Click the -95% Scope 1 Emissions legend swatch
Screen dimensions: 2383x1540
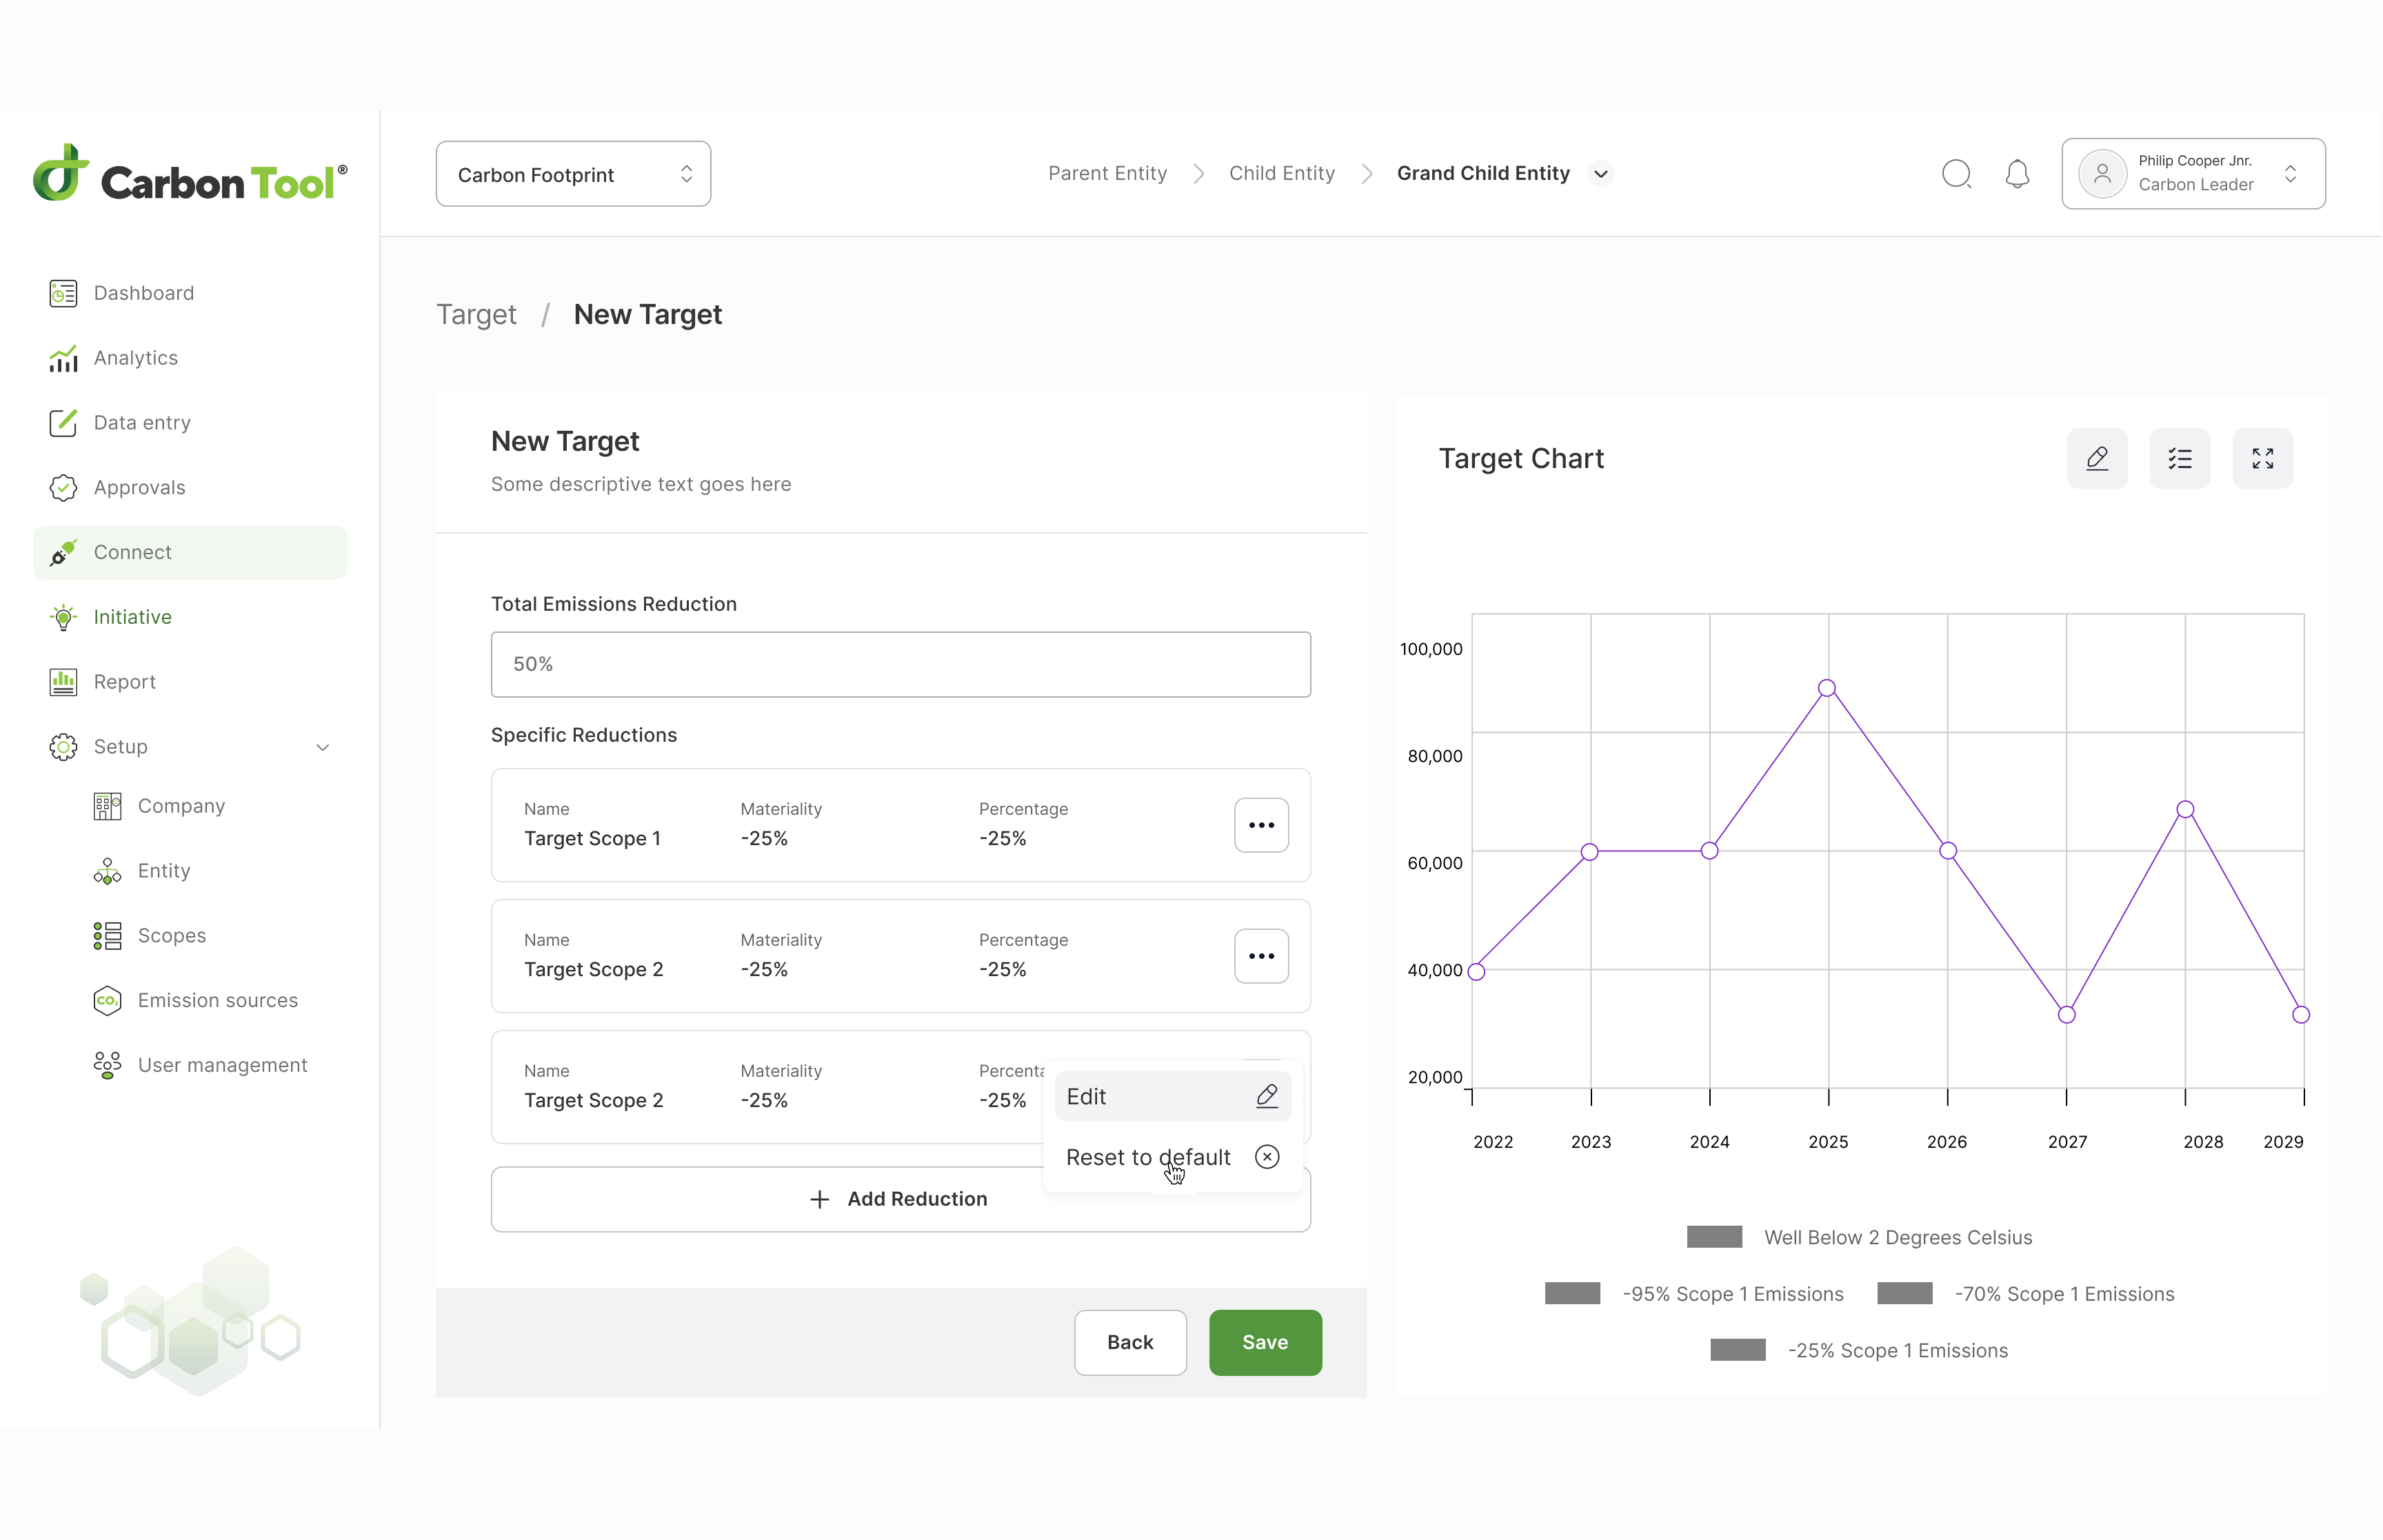pos(1572,1294)
